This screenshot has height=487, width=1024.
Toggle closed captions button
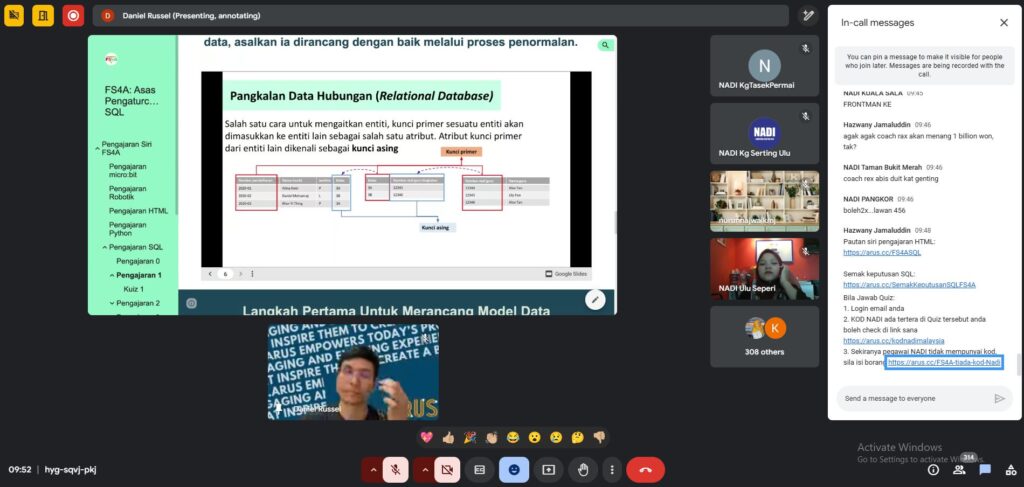coord(480,469)
